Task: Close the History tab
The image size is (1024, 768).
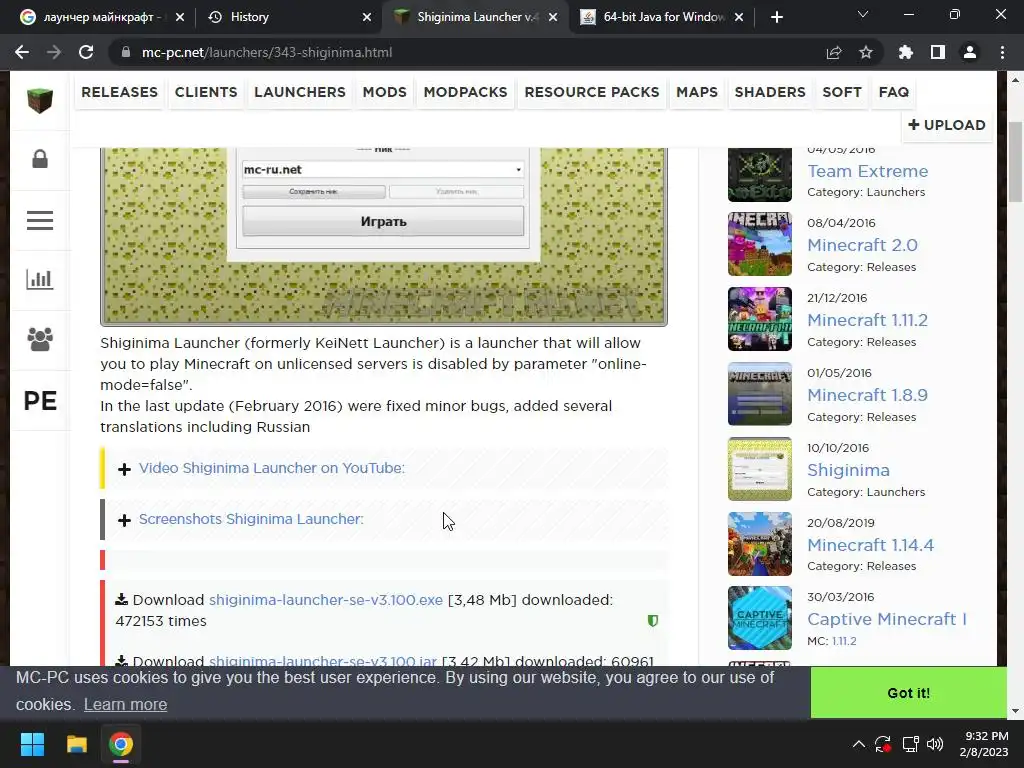Action: tap(367, 17)
